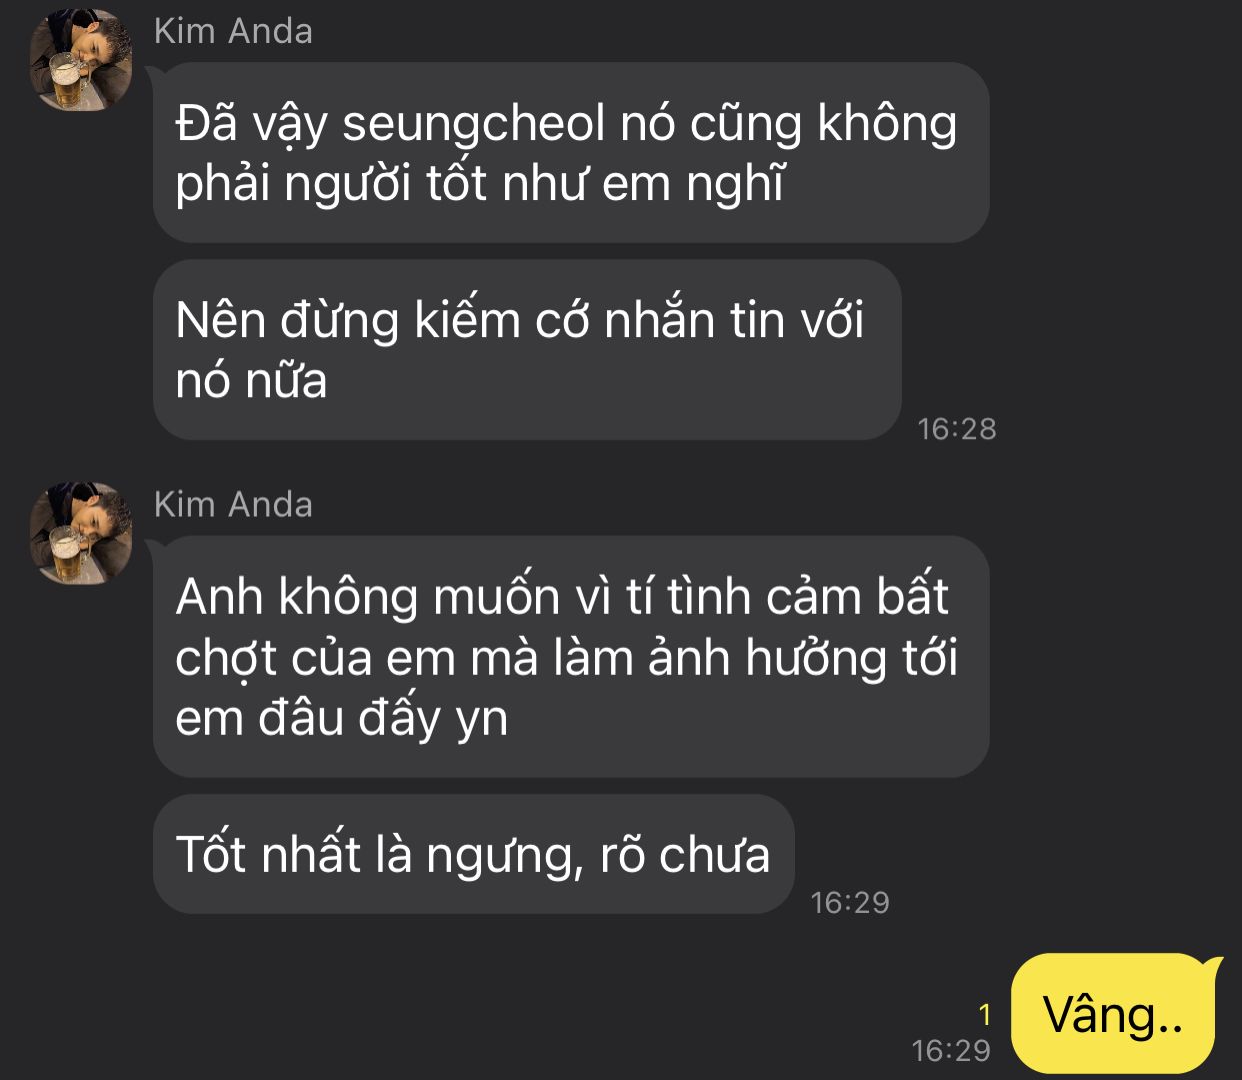Click the yellow unread count '1'
1242x1080 pixels.
[x=985, y=1015]
